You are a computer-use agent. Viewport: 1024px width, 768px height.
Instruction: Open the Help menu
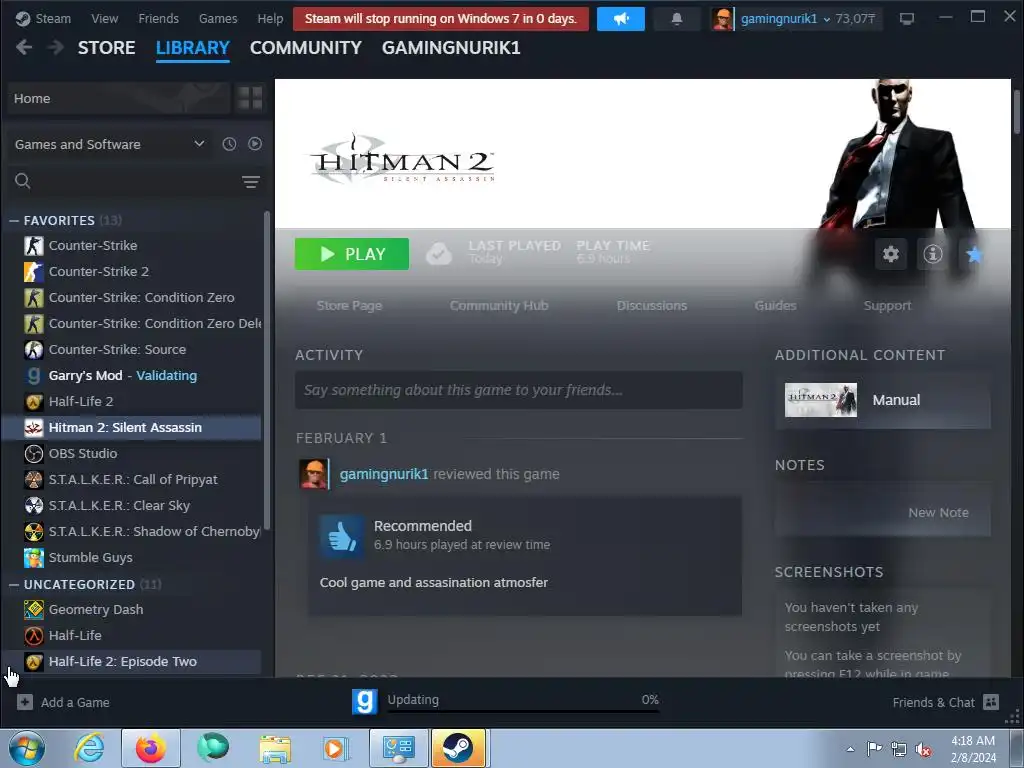[270, 19]
